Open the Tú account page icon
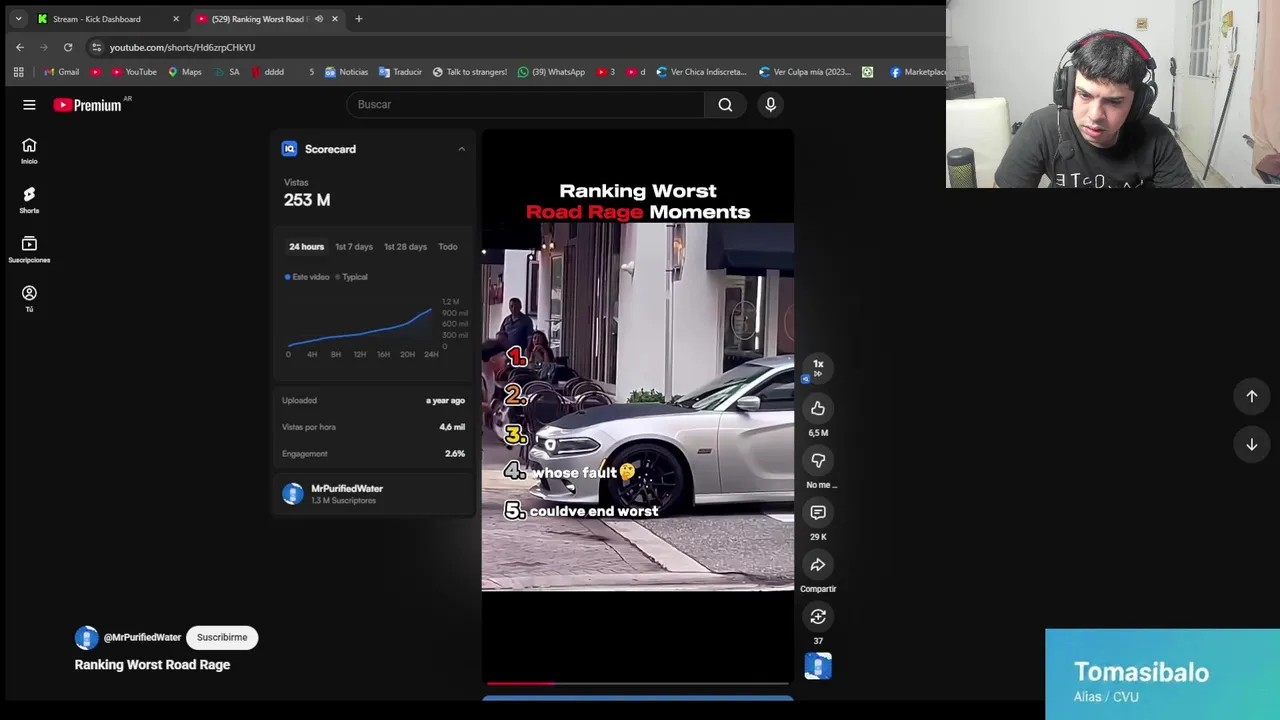1280x720 pixels. click(29, 298)
